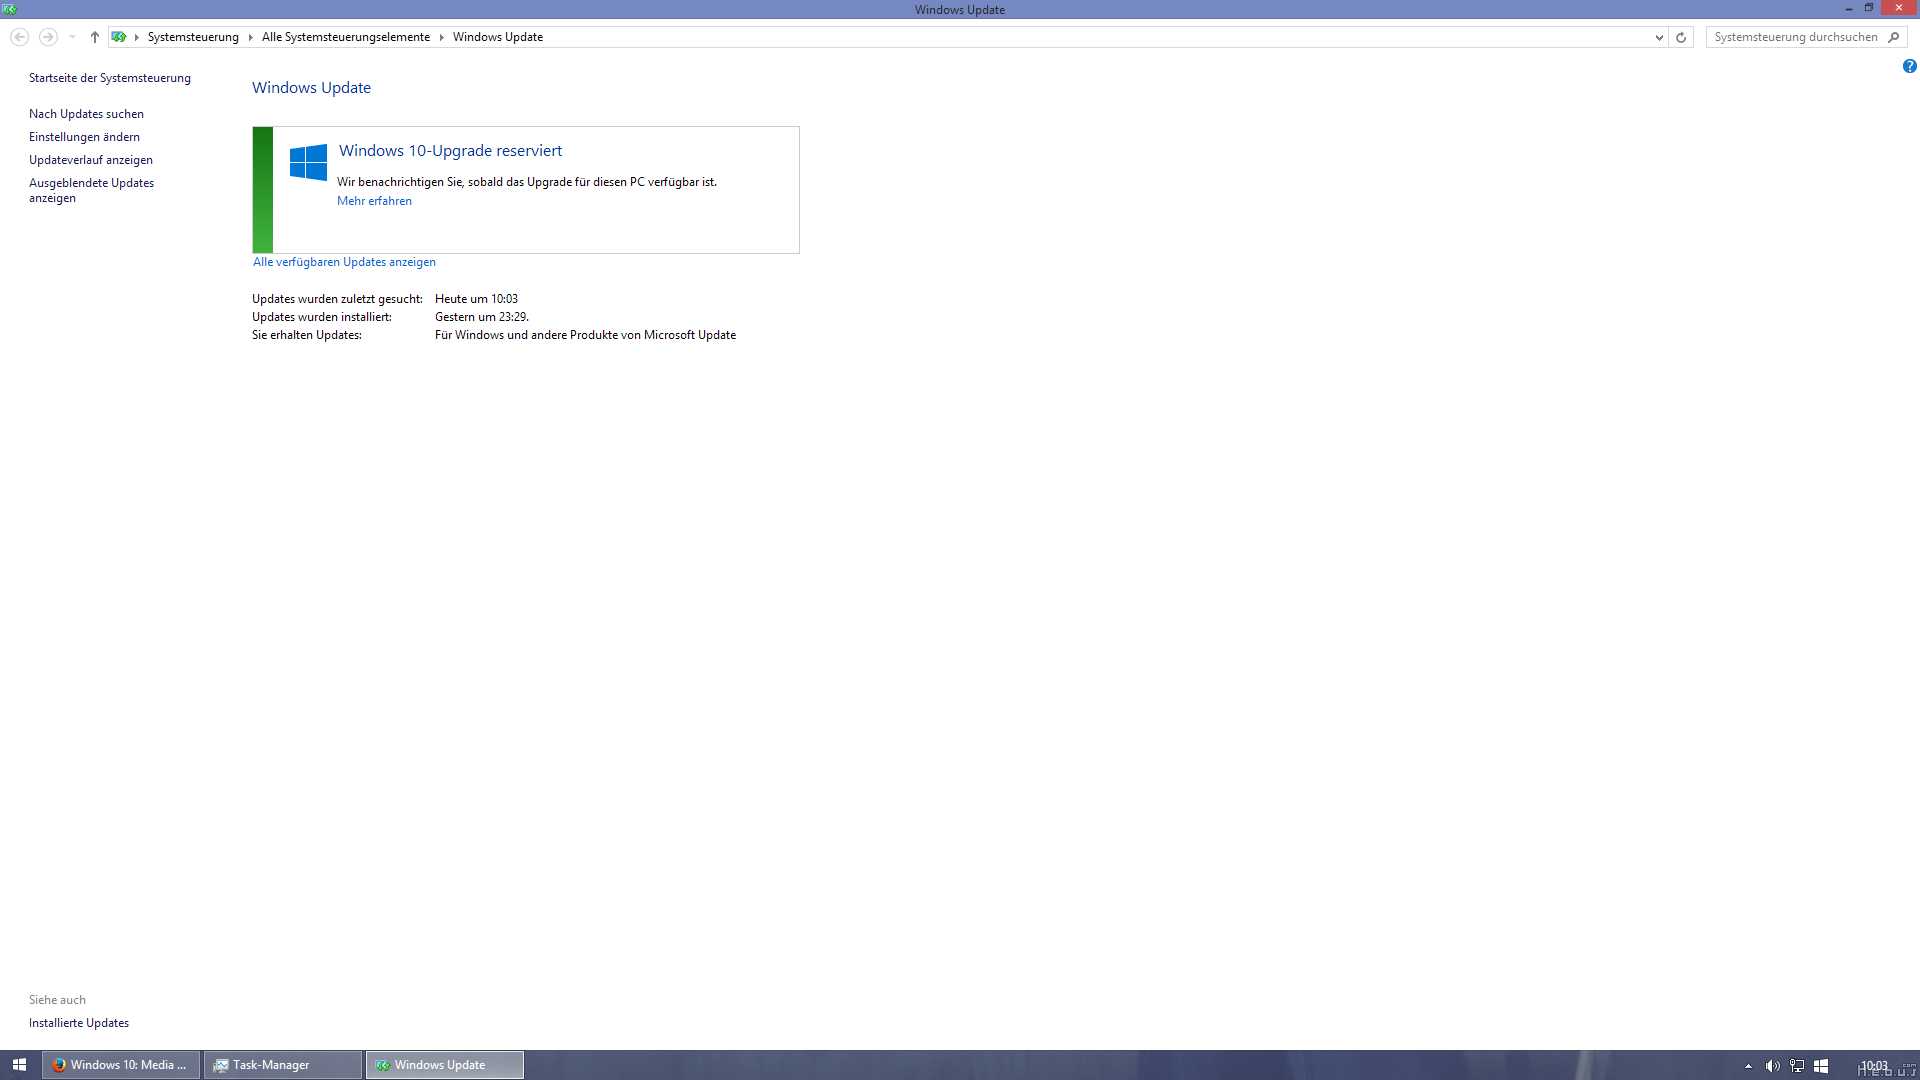Click the blue help question mark icon
The image size is (1920, 1080).
click(x=1909, y=66)
